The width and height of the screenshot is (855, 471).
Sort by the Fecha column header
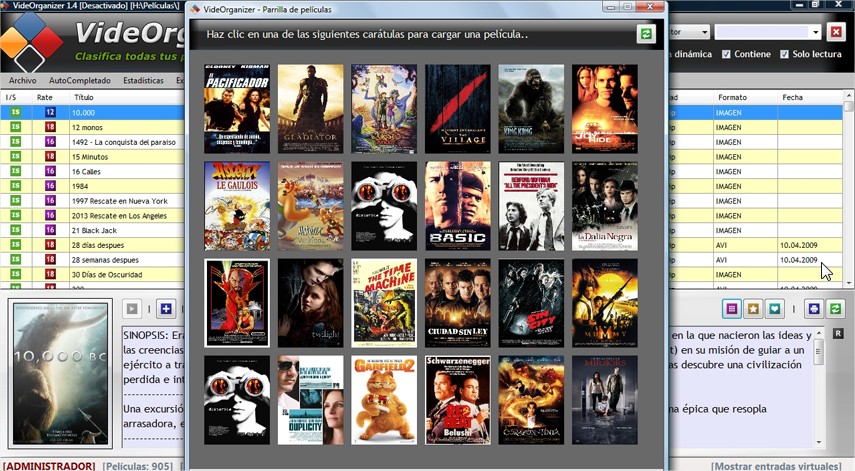coord(792,97)
